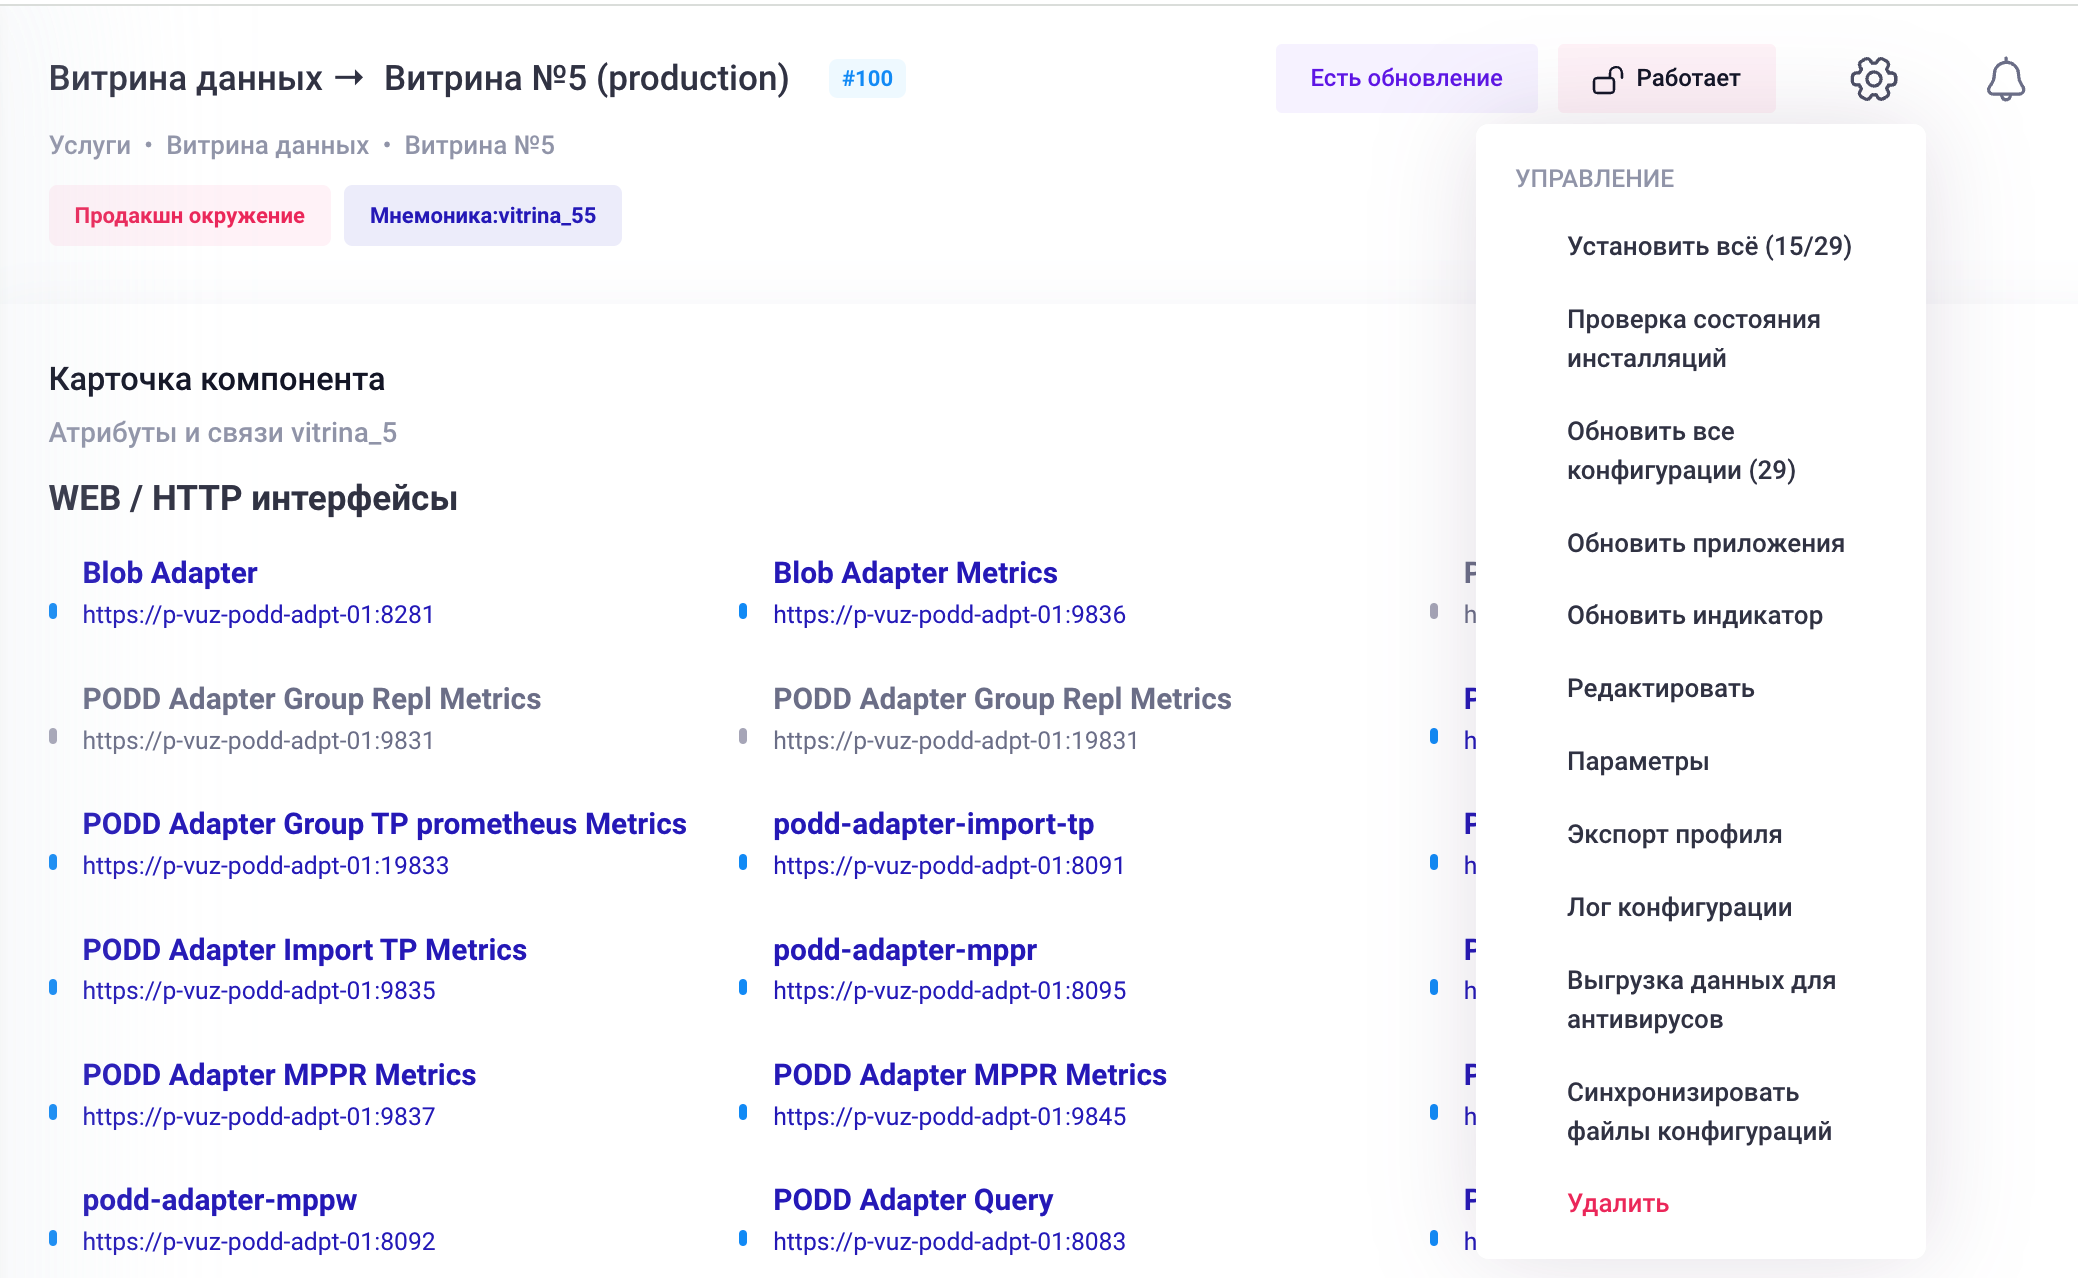This screenshot has width=2078, height=1278.
Task: Toggle the indicator next to Blob Adapter Metrics URL
Action: [x=744, y=613]
